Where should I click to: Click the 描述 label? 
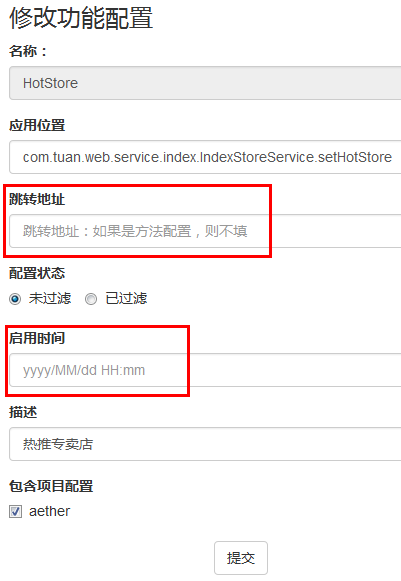(x=23, y=412)
